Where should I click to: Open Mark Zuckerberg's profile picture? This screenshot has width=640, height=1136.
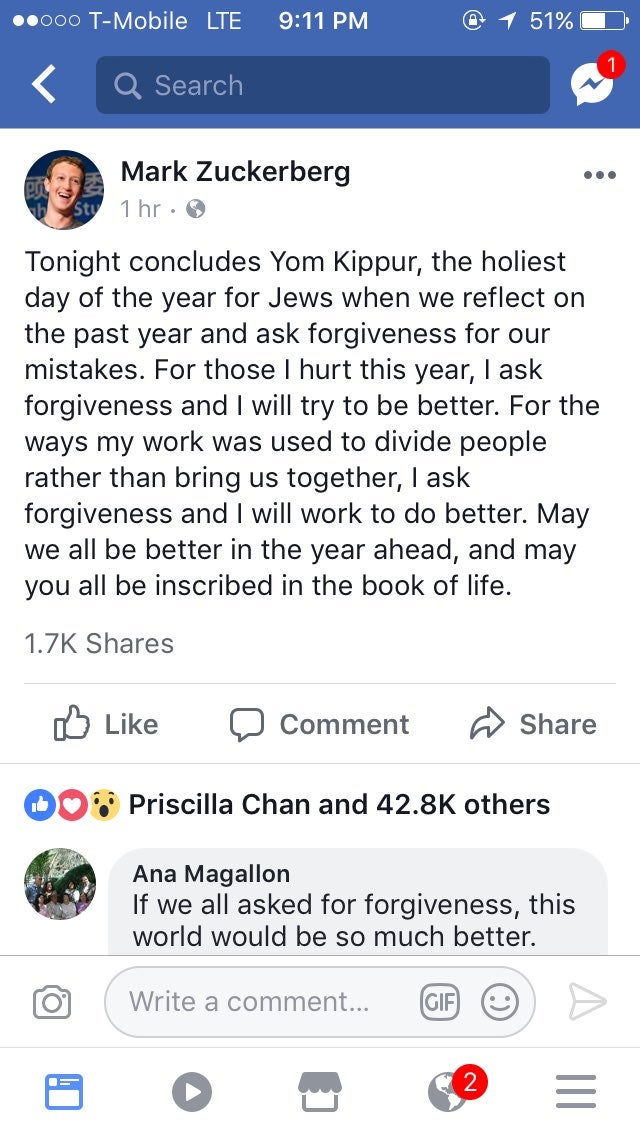pyautogui.click(x=63, y=190)
